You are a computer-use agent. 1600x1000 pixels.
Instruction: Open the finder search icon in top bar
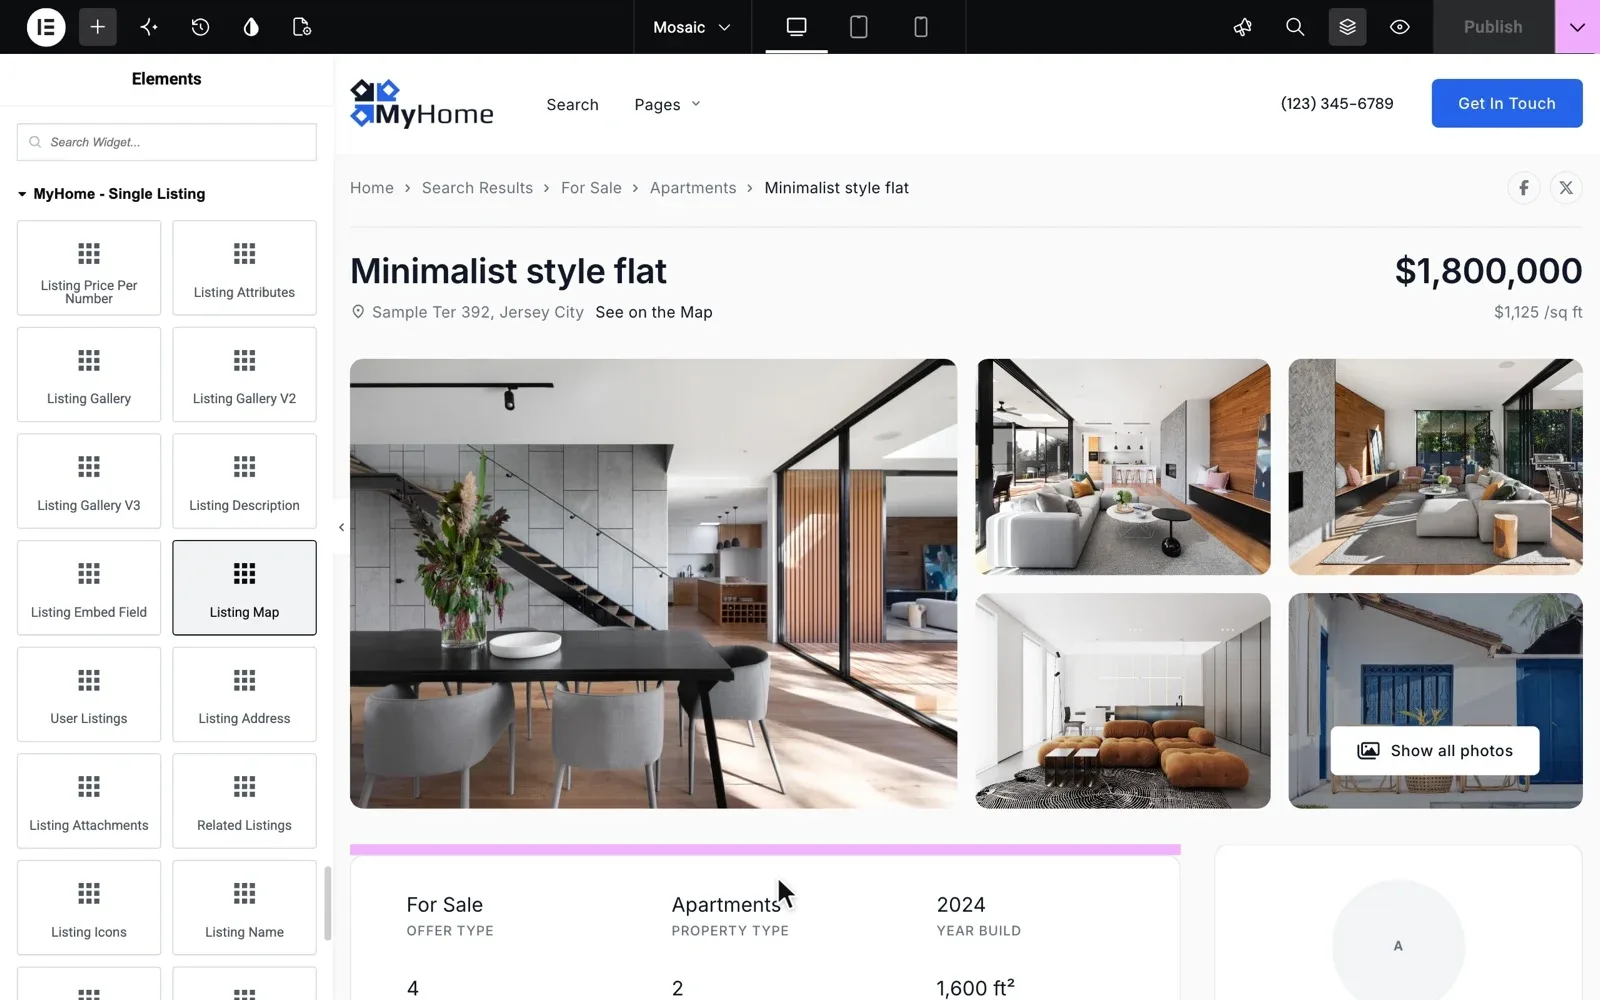(1295, 27)
